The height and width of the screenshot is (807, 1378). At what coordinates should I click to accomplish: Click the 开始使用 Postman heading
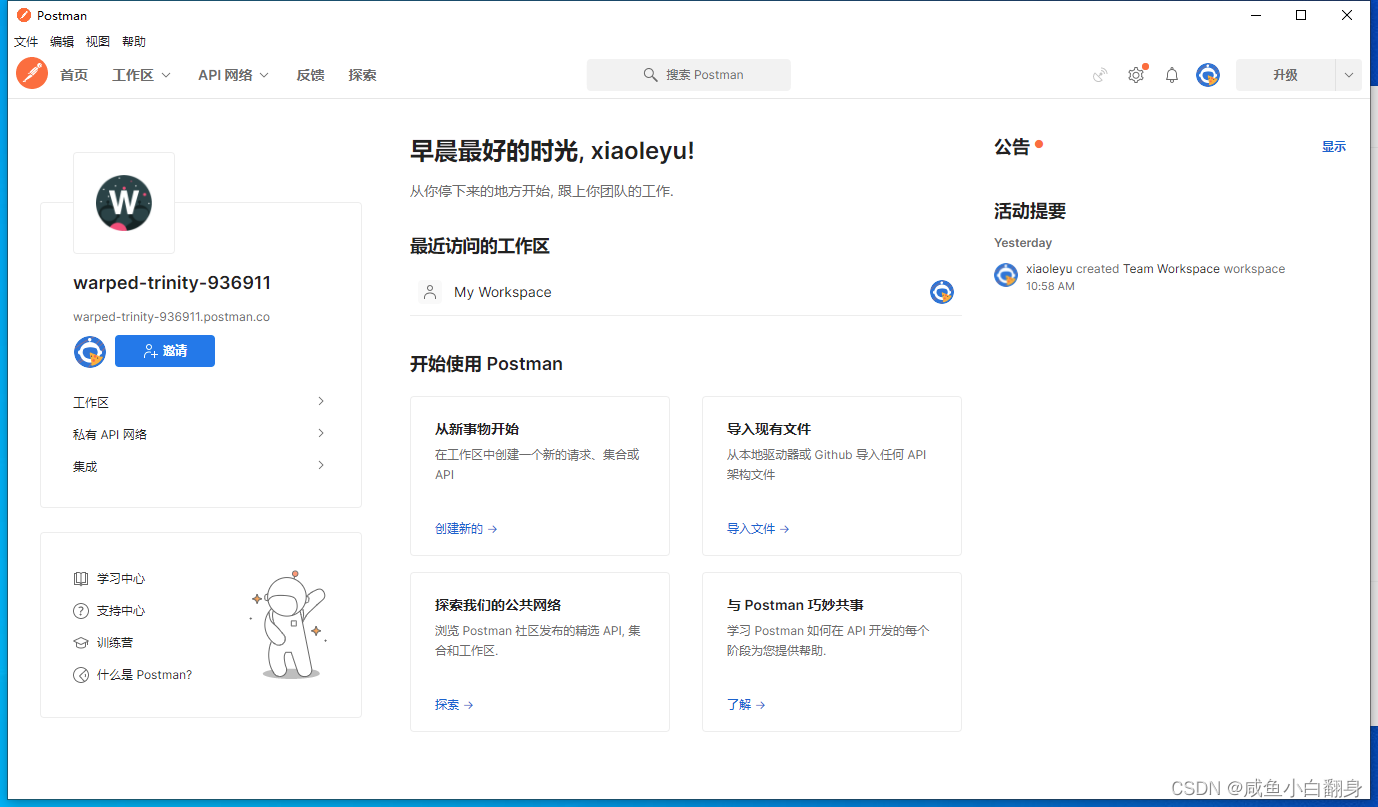[486, 364]
